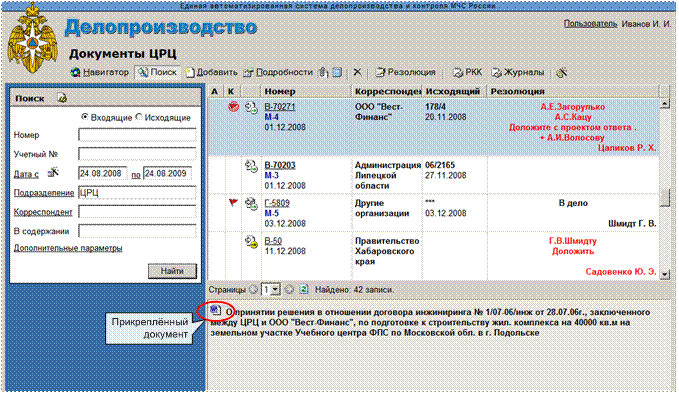This screenshot has width=679, height=395.
Task: Click the М-4 text in first row
Action: [x=272, y=117]
